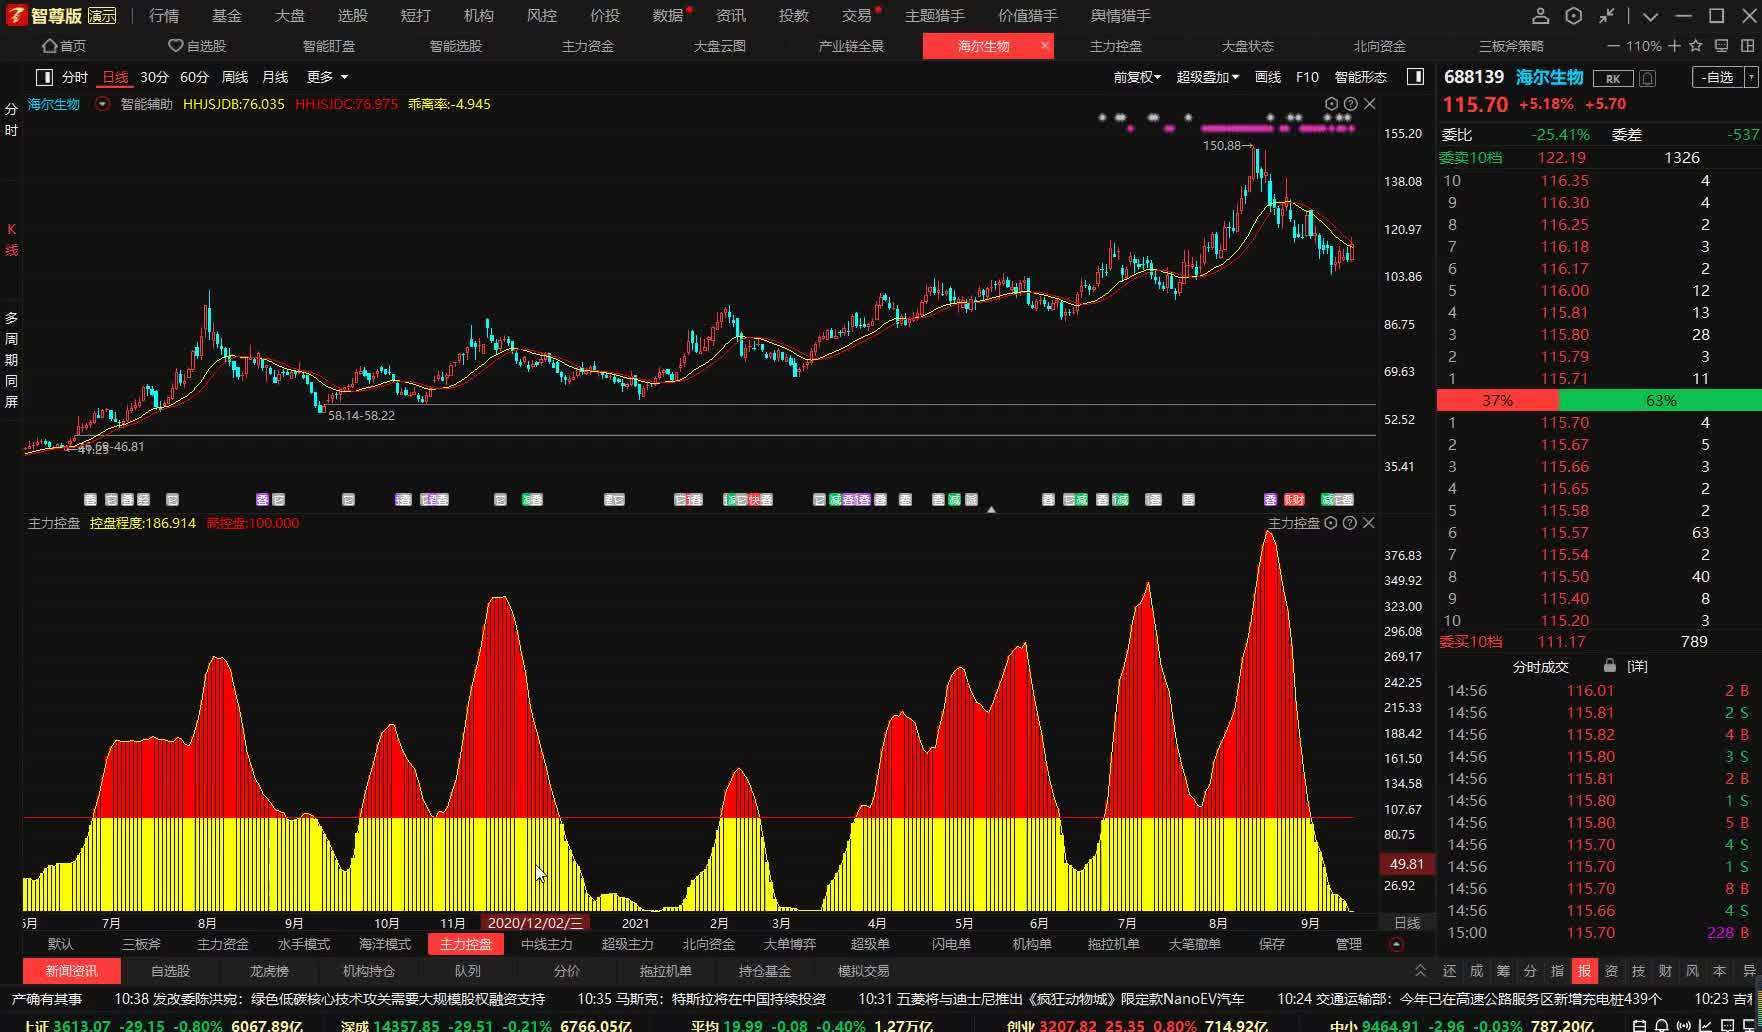This screenshot has height=1032, width=1762.
Task: Expand the 更多 period dropdown
Action: [x=328, y=77]
